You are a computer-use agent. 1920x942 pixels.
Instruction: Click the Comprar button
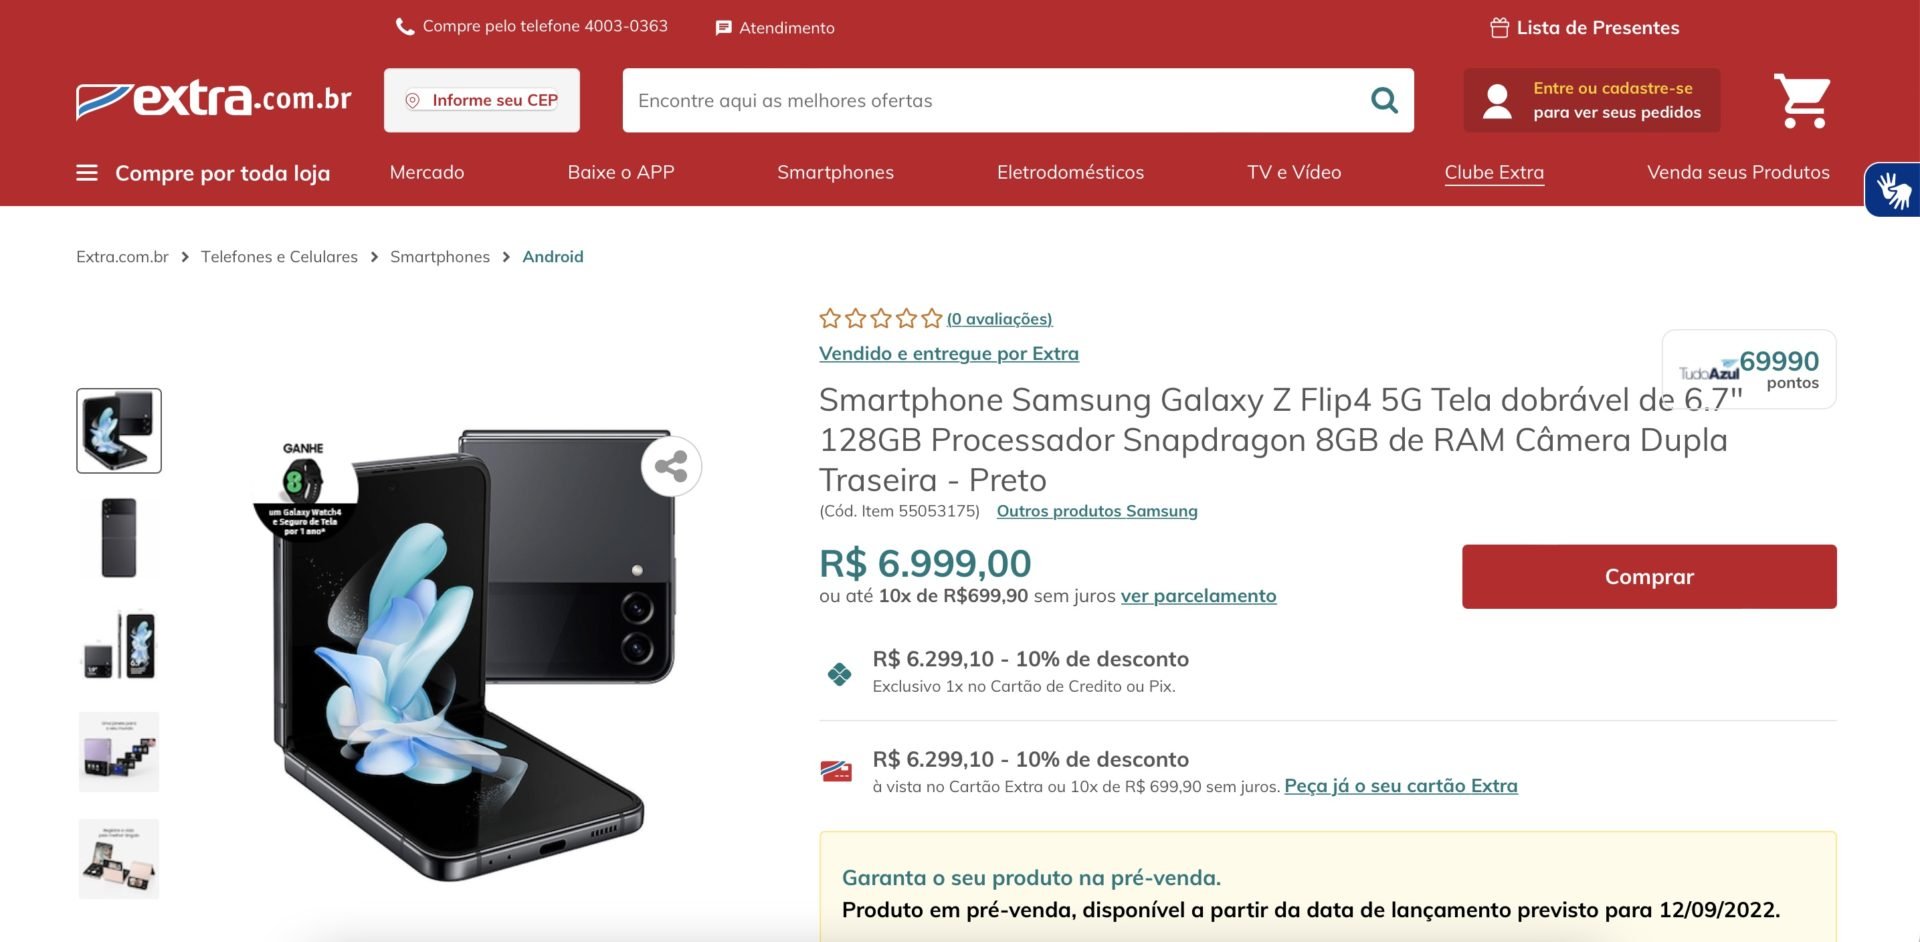tap(1649, 577)
